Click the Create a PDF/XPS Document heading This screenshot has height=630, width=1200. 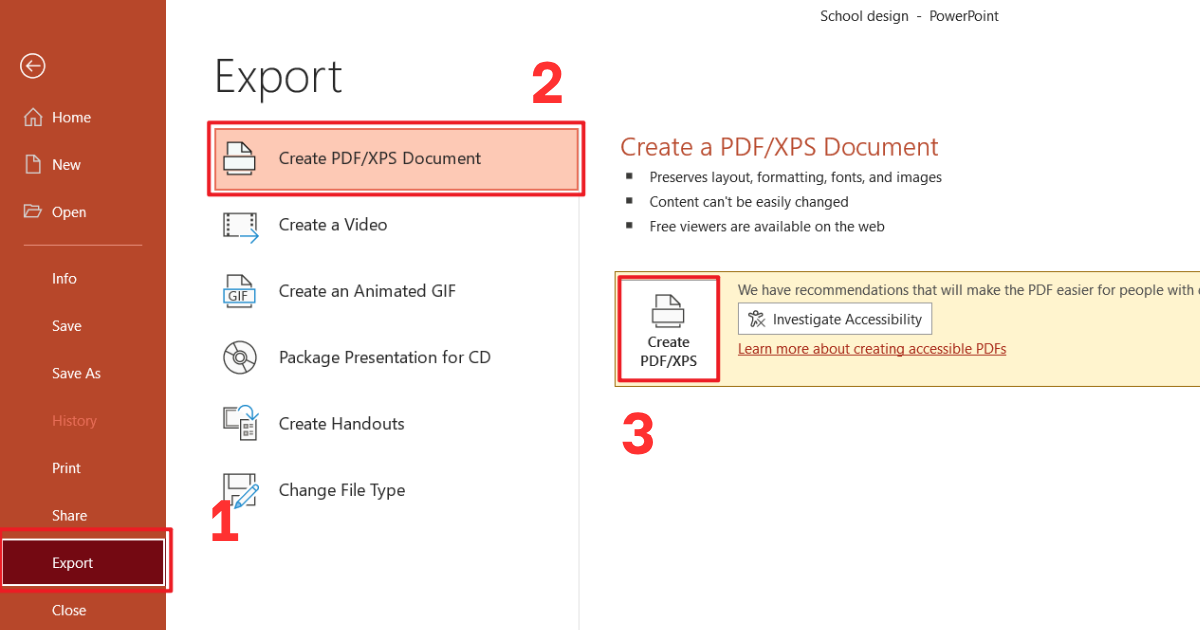pyautogui.click(x=779, y=147)
